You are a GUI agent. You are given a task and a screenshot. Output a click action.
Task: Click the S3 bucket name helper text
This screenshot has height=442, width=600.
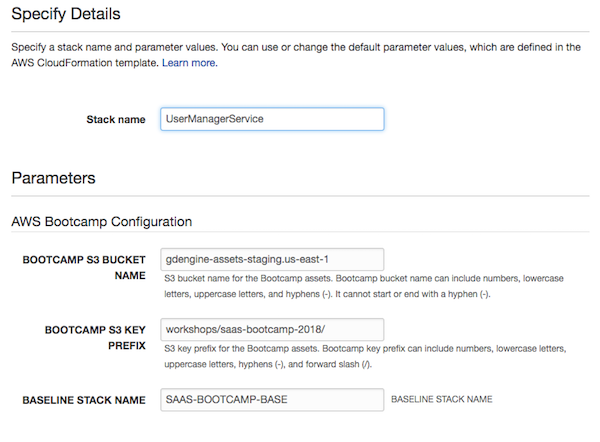point(364,286)
